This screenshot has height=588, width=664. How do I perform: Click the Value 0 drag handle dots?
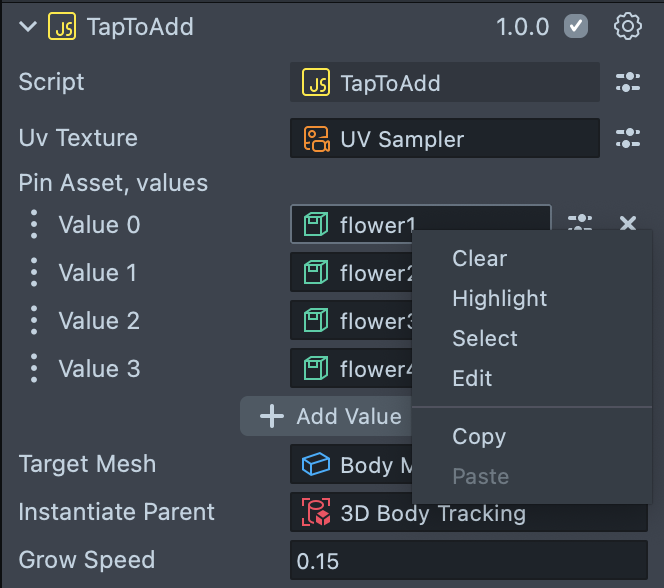tap(34, 225)
